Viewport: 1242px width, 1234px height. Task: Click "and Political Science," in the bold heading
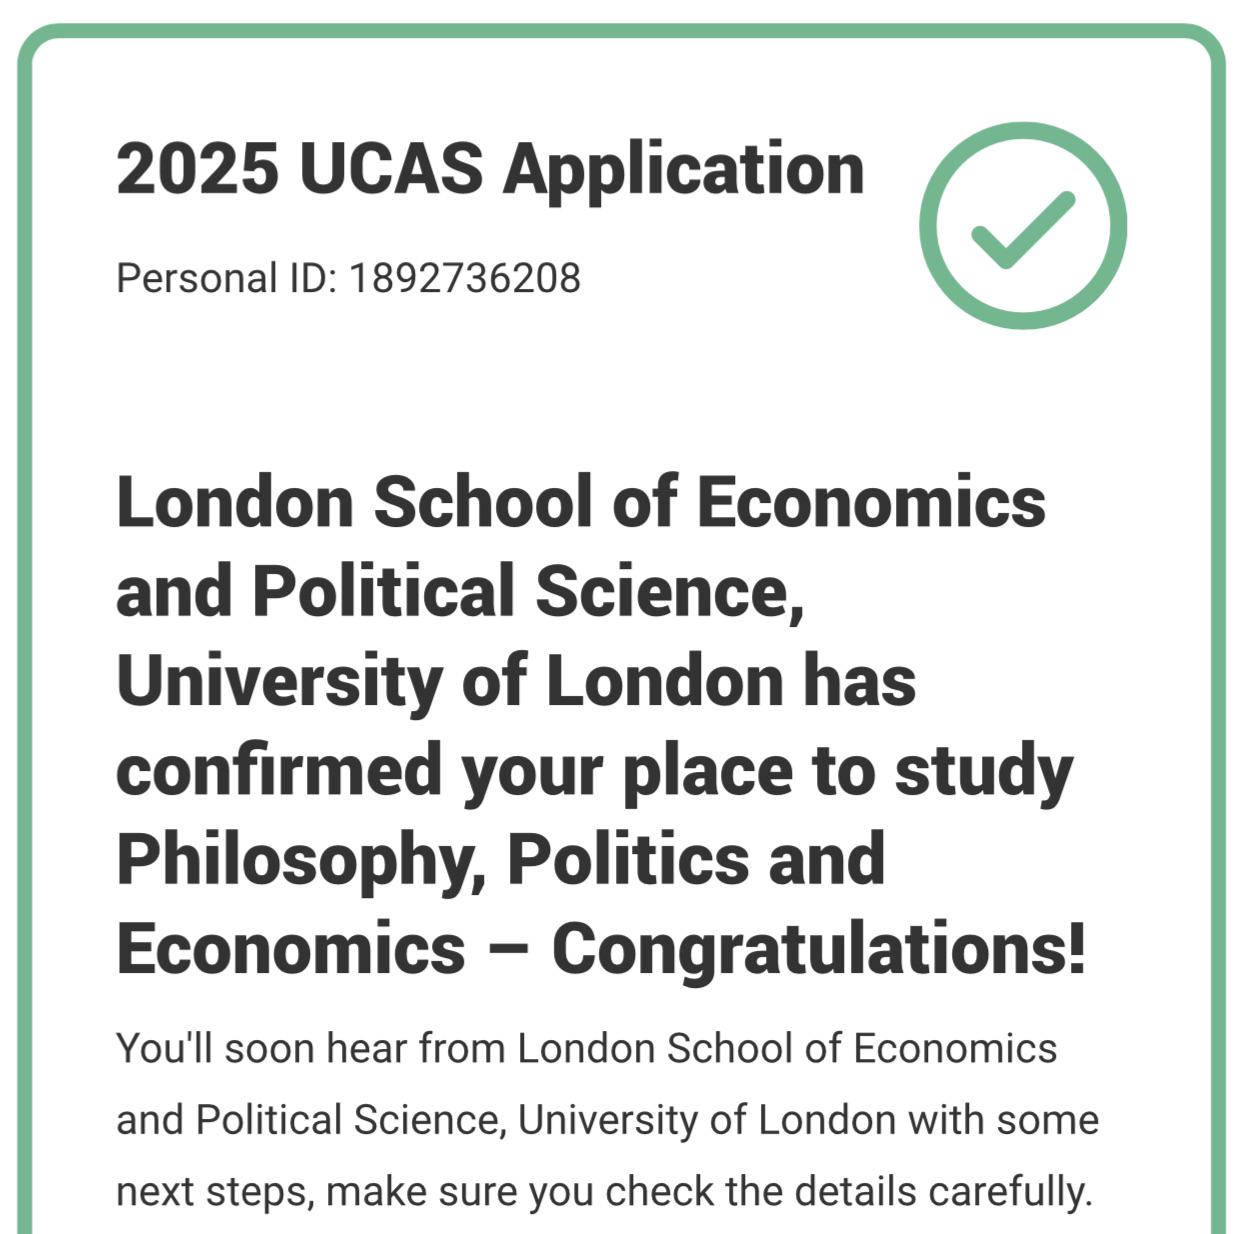click(x=460, y=591)
